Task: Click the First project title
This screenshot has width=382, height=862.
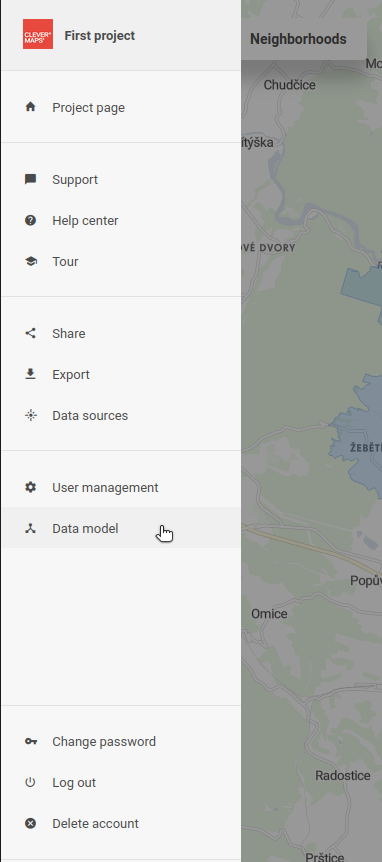Action: [x=99, y=35]
